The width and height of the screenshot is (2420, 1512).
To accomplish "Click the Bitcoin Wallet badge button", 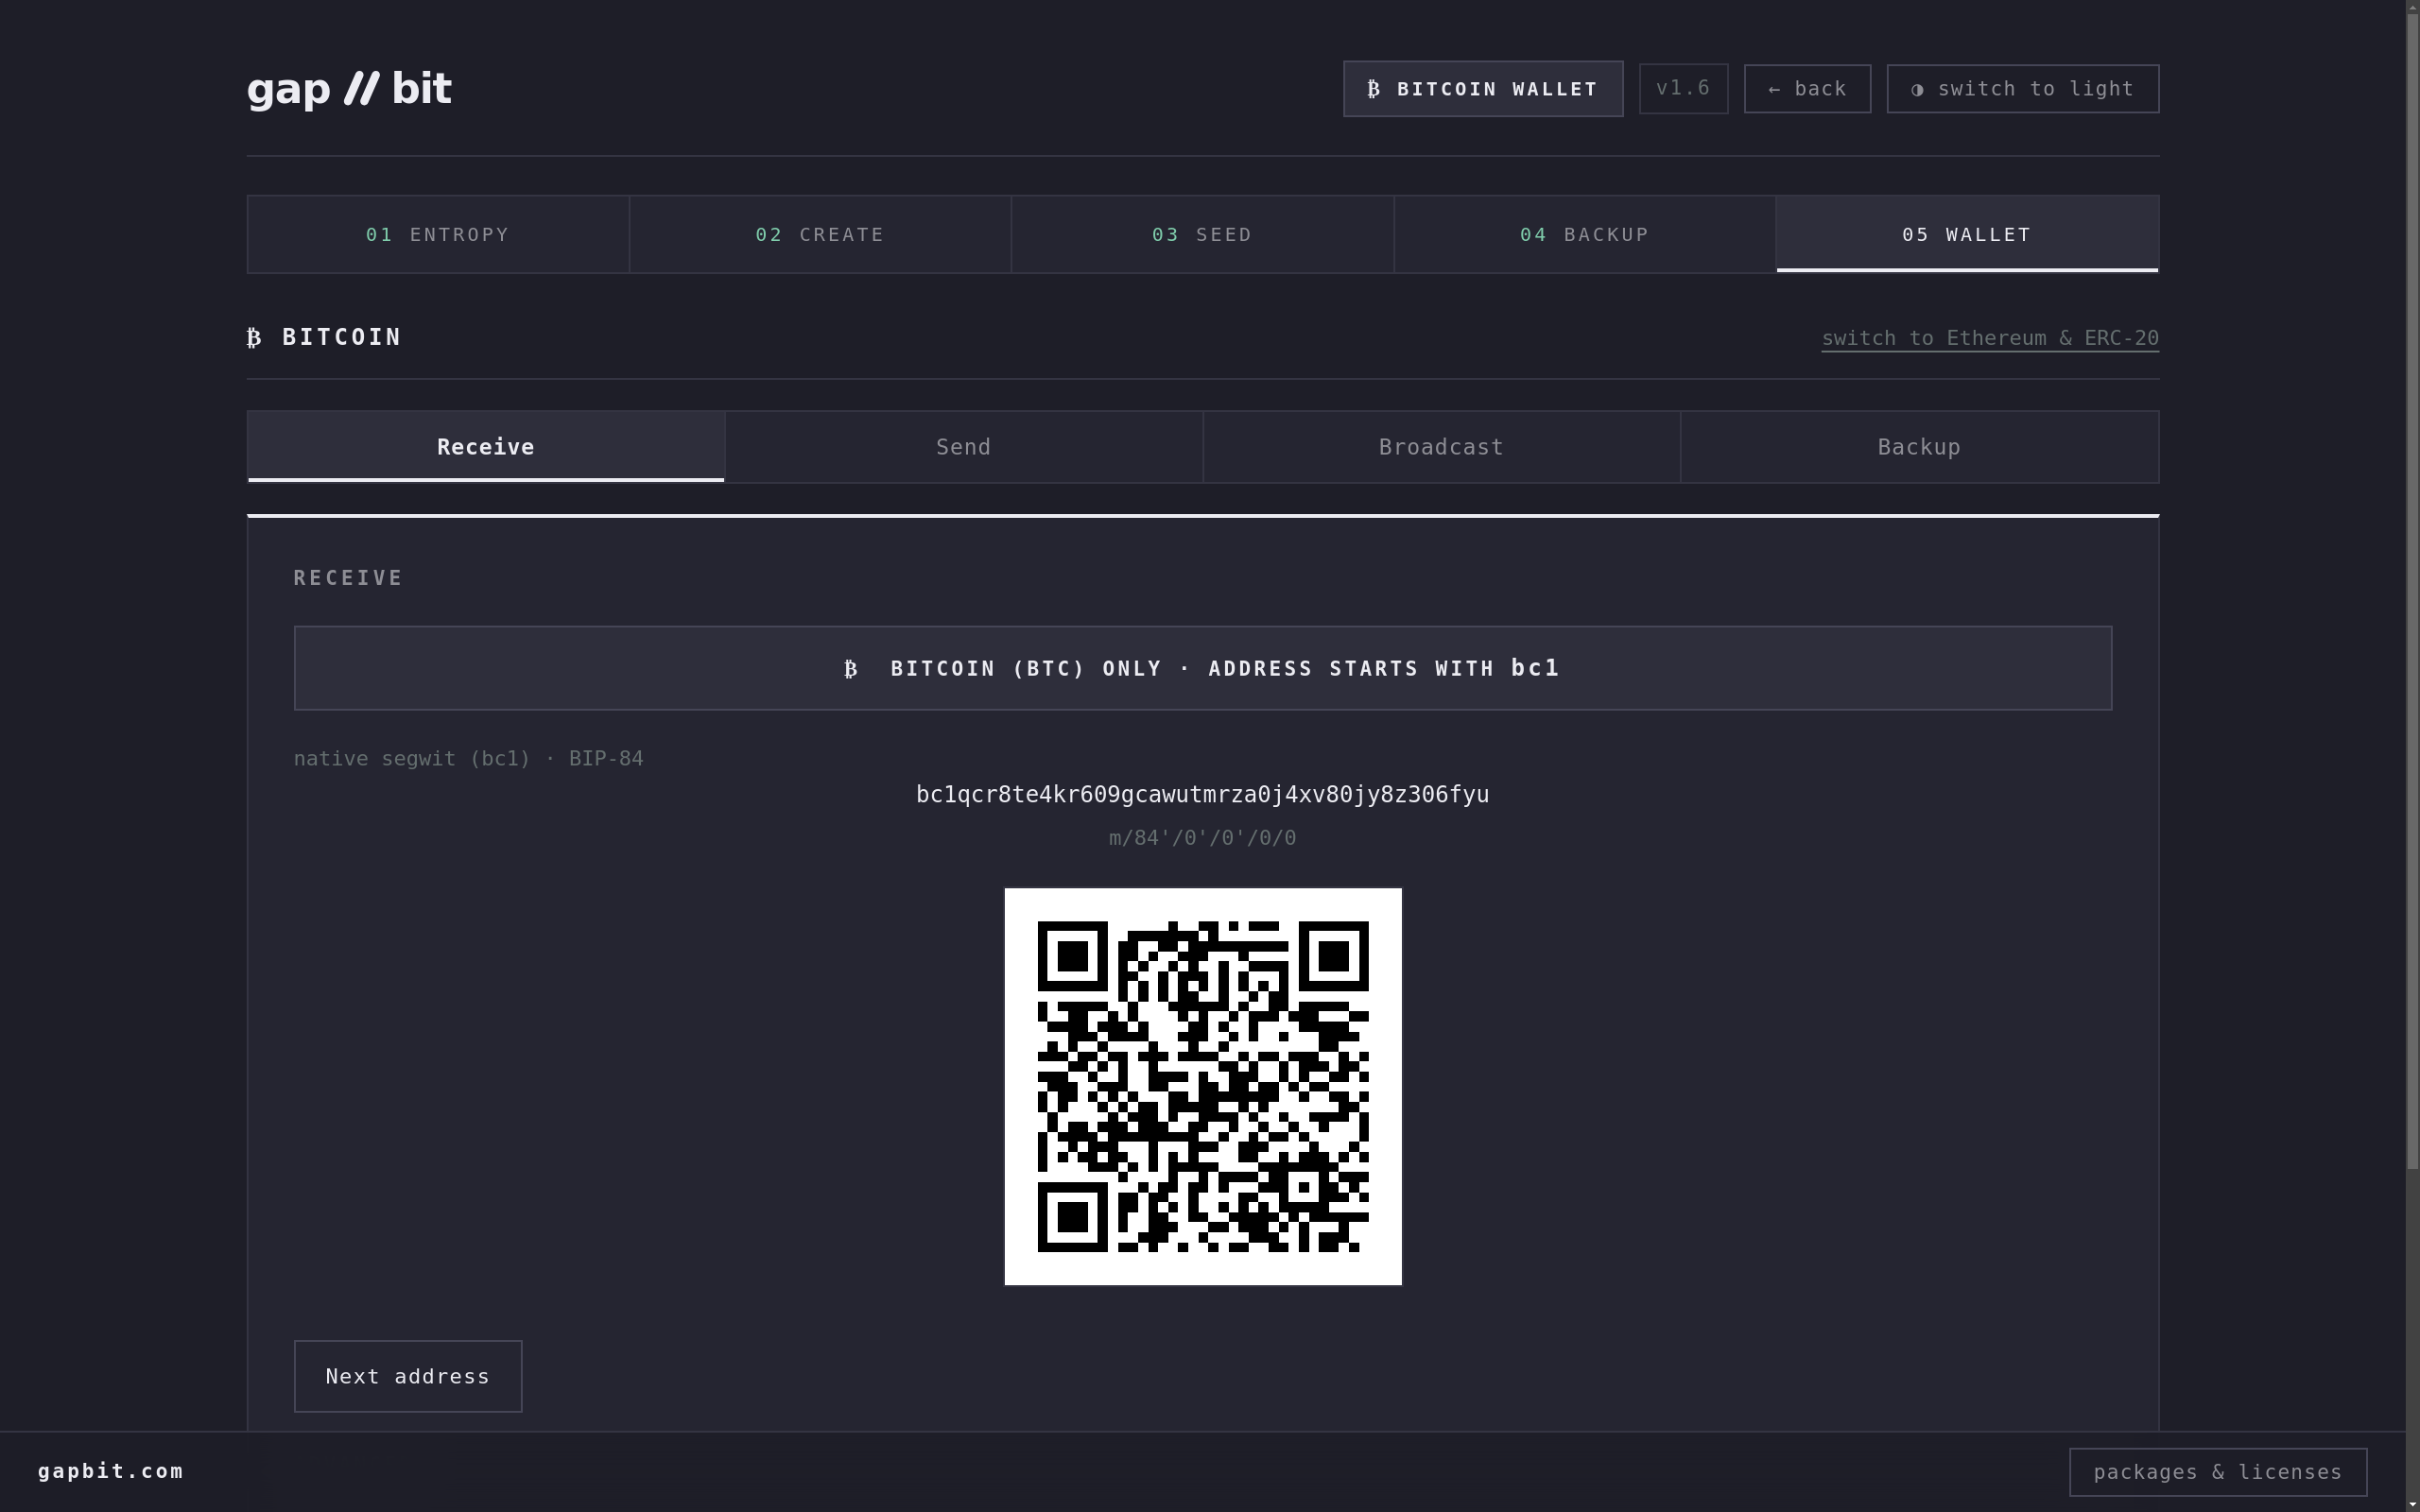I will coord(1482,89).
